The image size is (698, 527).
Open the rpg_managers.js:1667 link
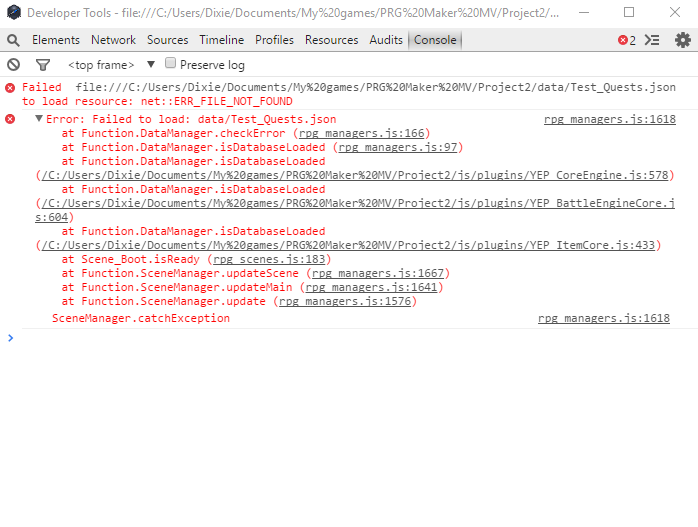[x=377, y=273]
